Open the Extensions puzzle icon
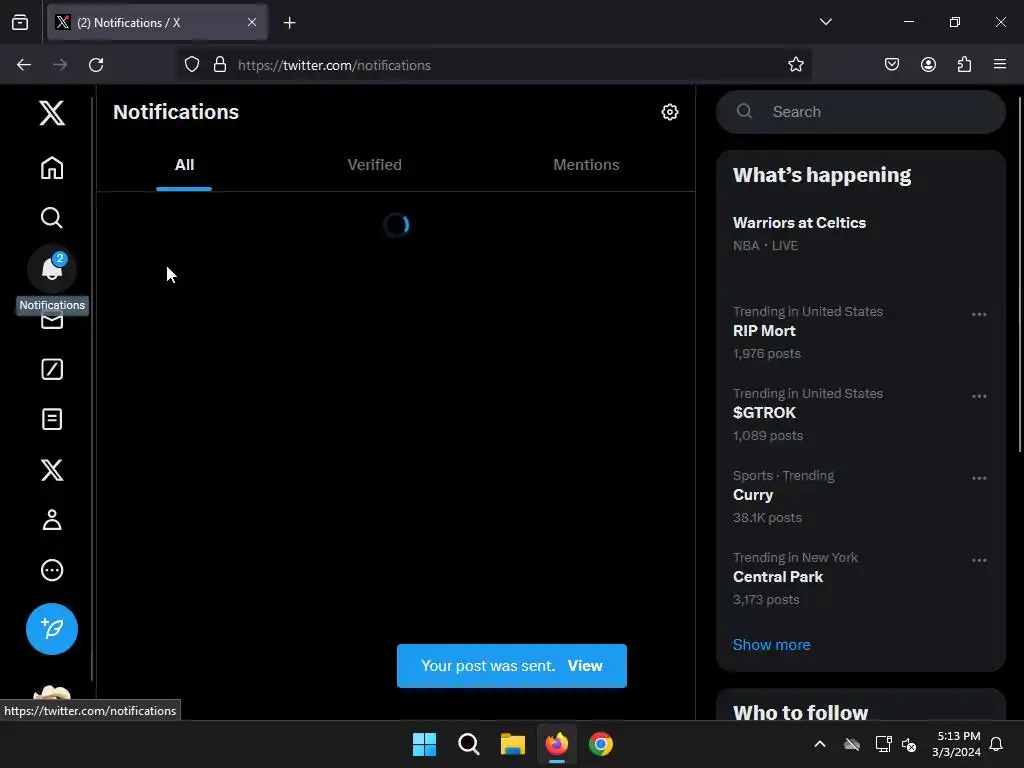 964,65
